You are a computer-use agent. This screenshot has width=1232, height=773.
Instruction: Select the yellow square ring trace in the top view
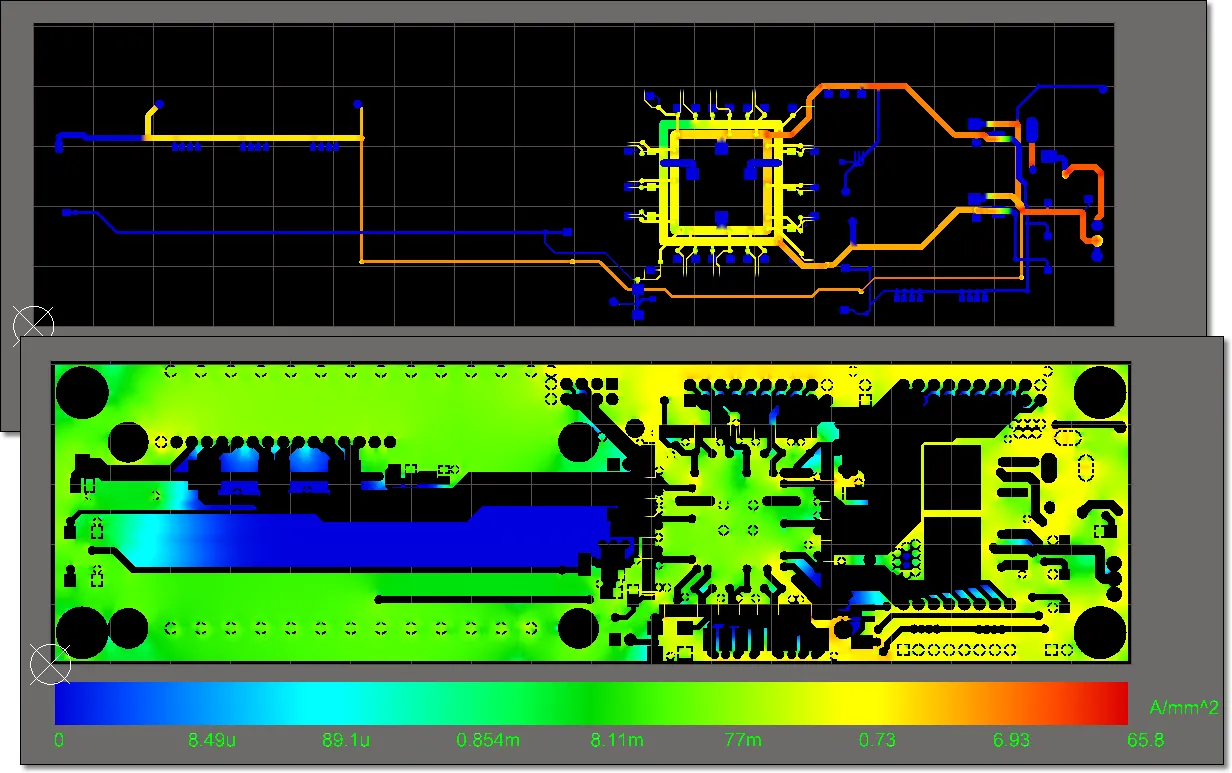pyautogui.click(x=720, y=183)
